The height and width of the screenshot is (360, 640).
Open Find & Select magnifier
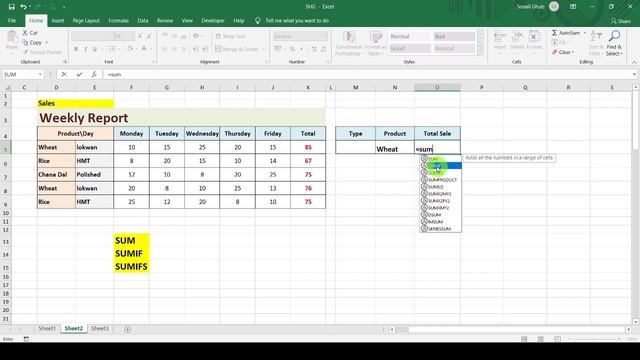tap(614, 43)
